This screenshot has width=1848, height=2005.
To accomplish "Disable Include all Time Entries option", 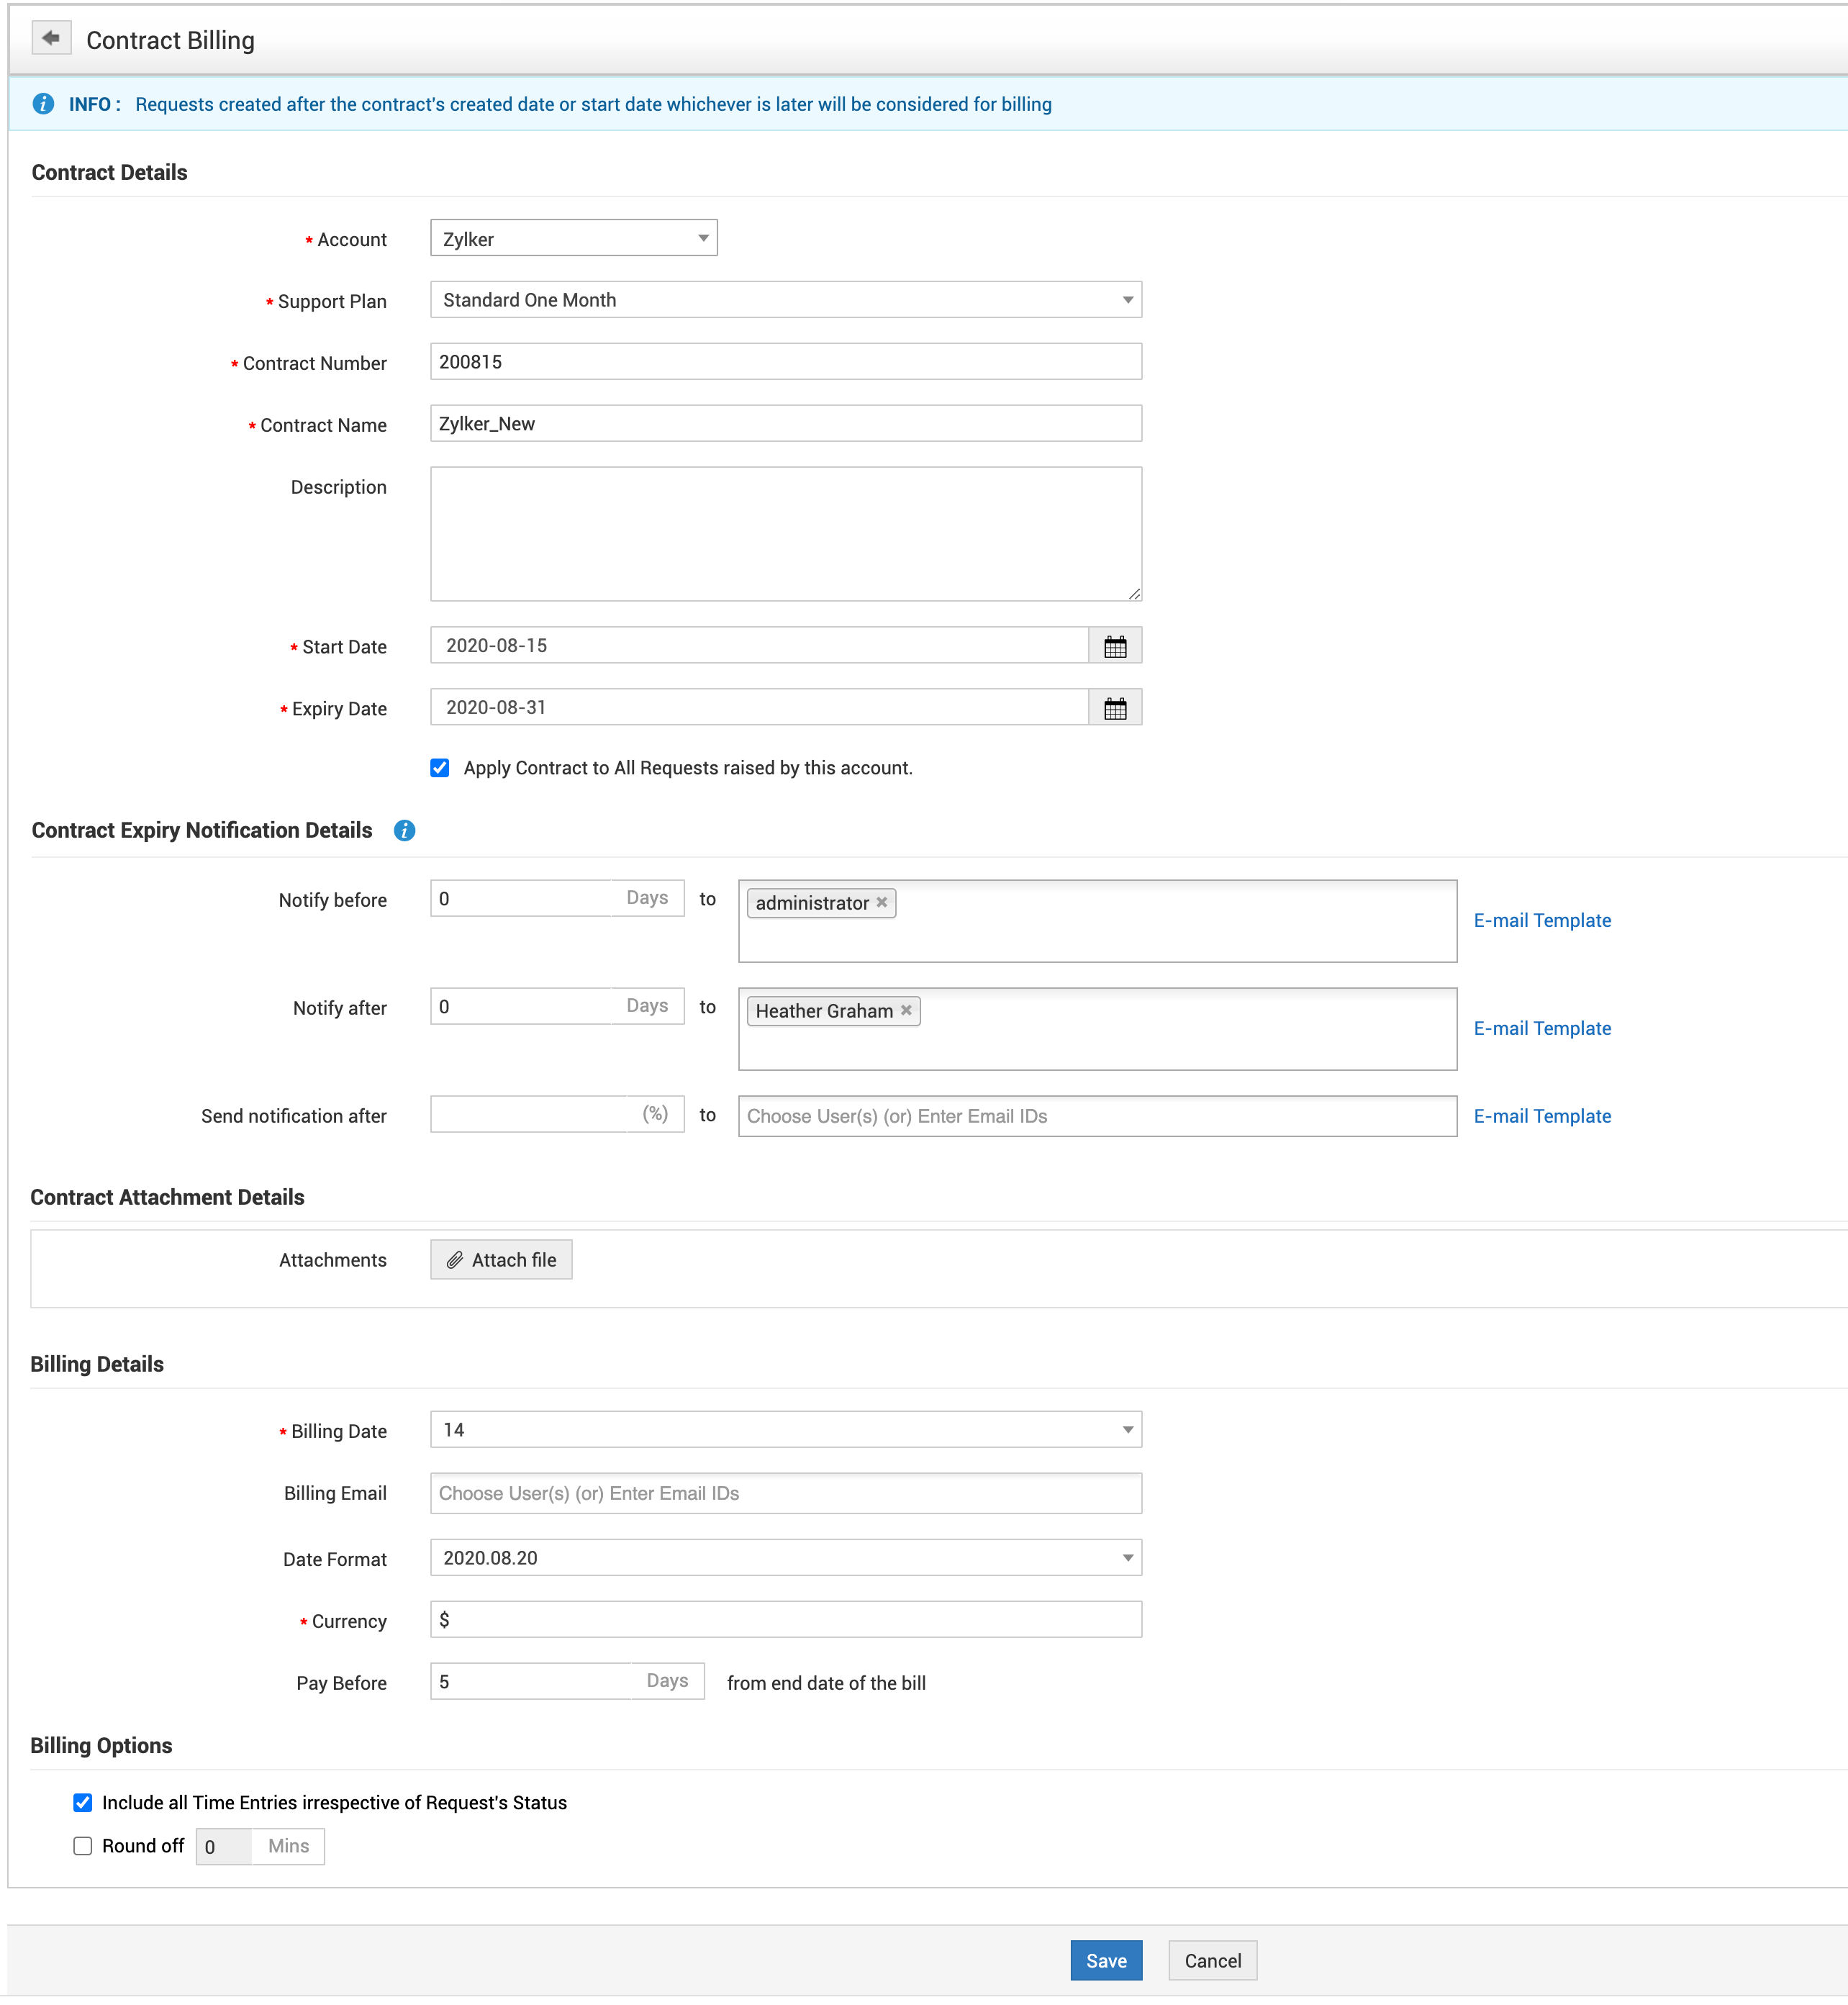I will point(83,1802).
